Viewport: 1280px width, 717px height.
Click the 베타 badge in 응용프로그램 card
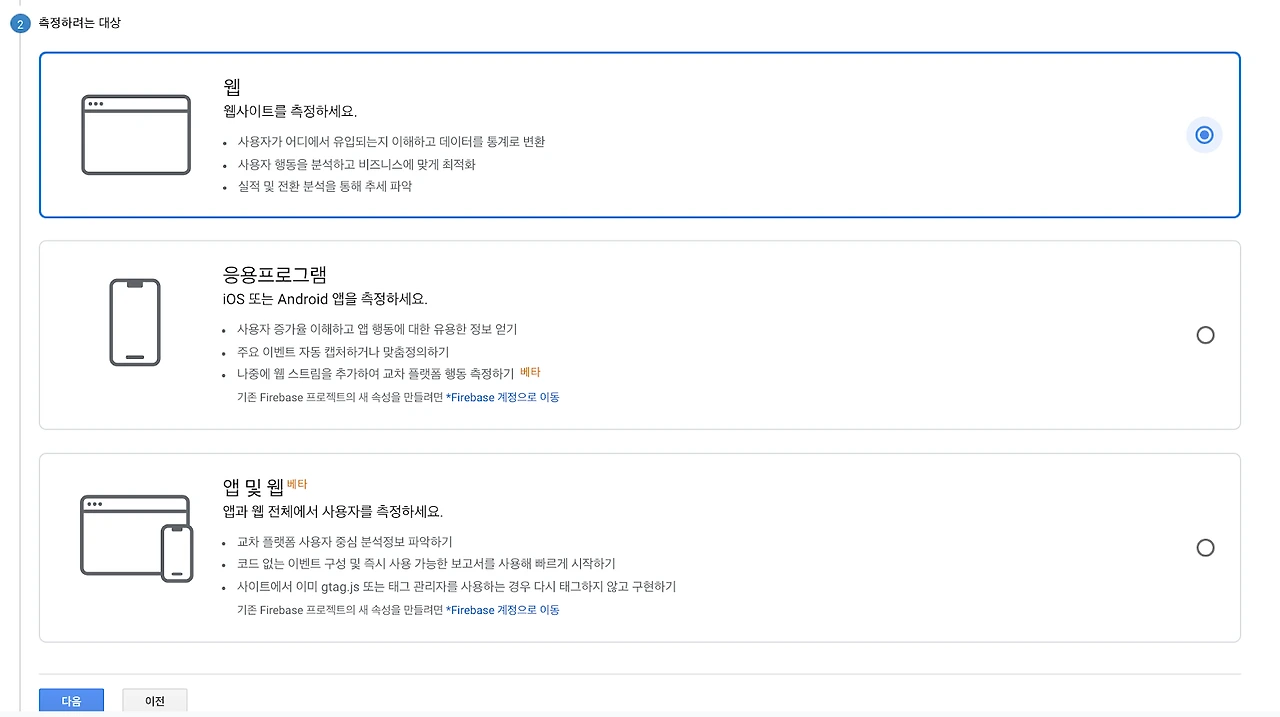[530, 373]
